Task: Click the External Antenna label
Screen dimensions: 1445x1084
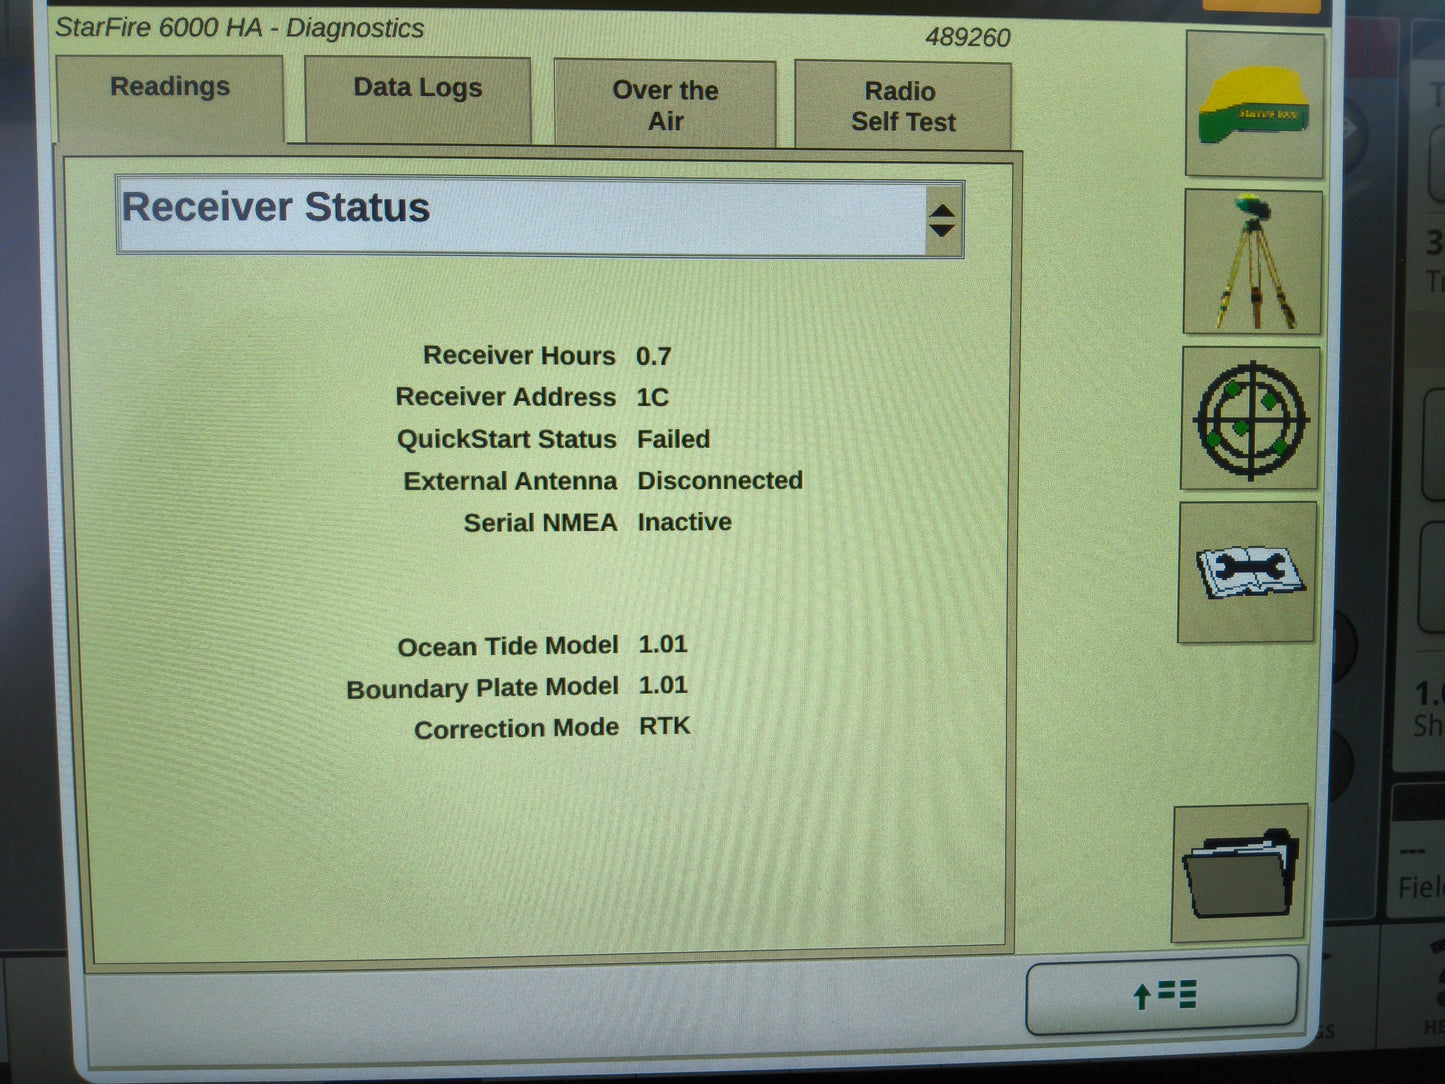Action: [510, 481]
